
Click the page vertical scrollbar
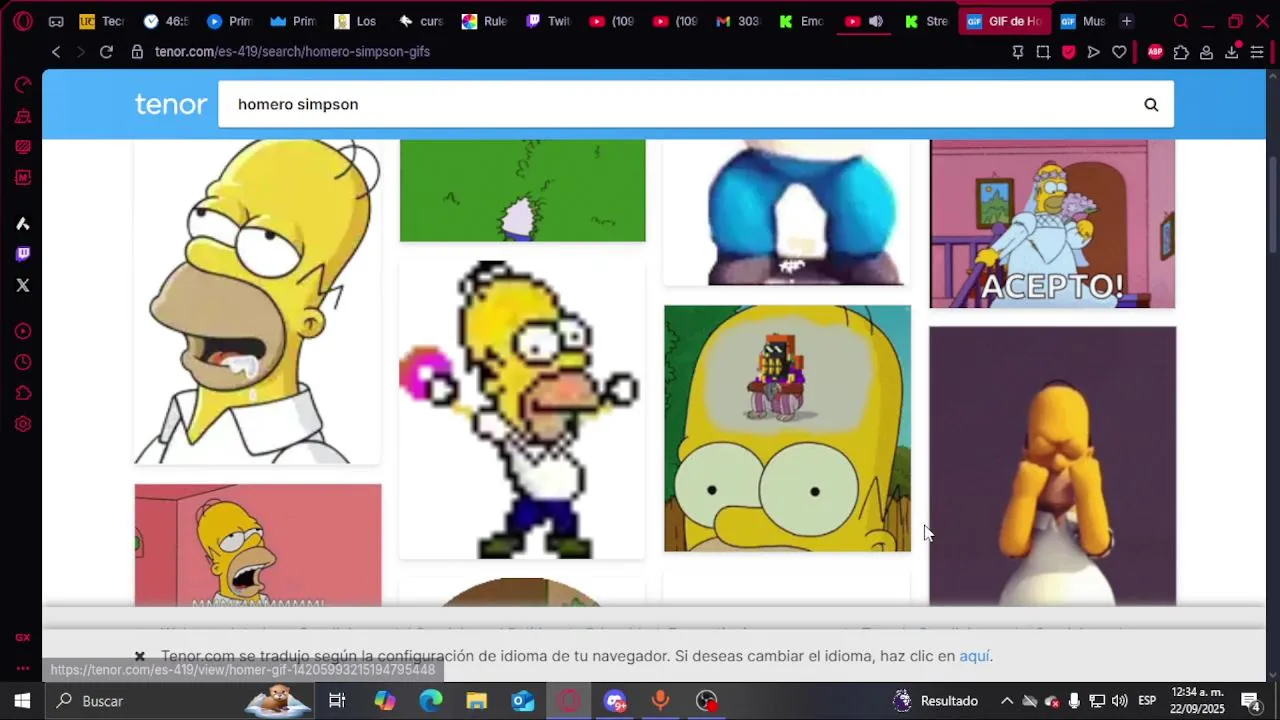(x=1272, y=205)
